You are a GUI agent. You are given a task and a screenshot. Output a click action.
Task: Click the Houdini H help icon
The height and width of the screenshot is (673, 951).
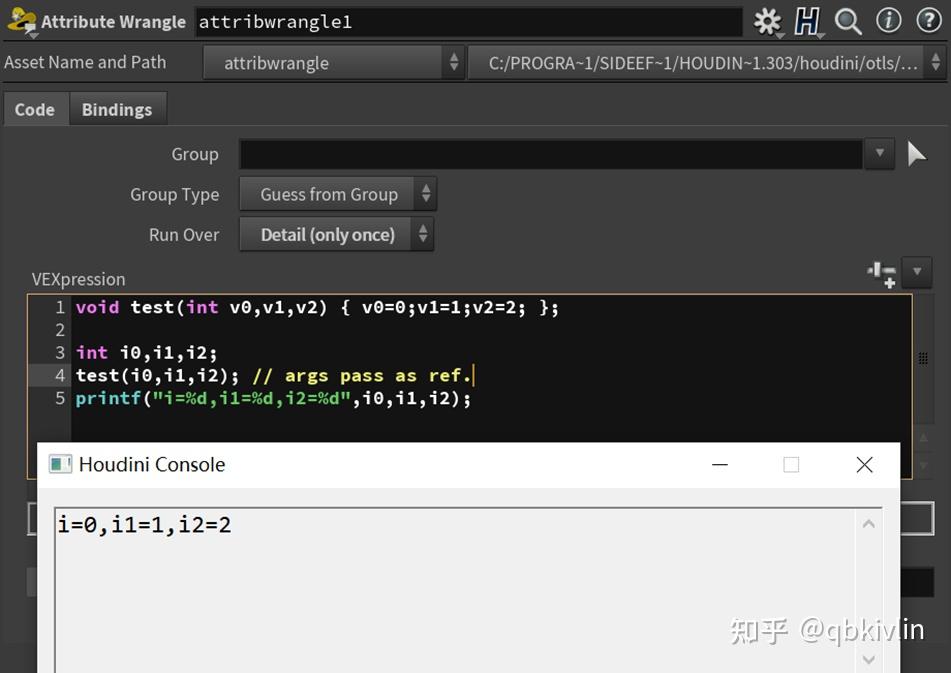(808, 20)
